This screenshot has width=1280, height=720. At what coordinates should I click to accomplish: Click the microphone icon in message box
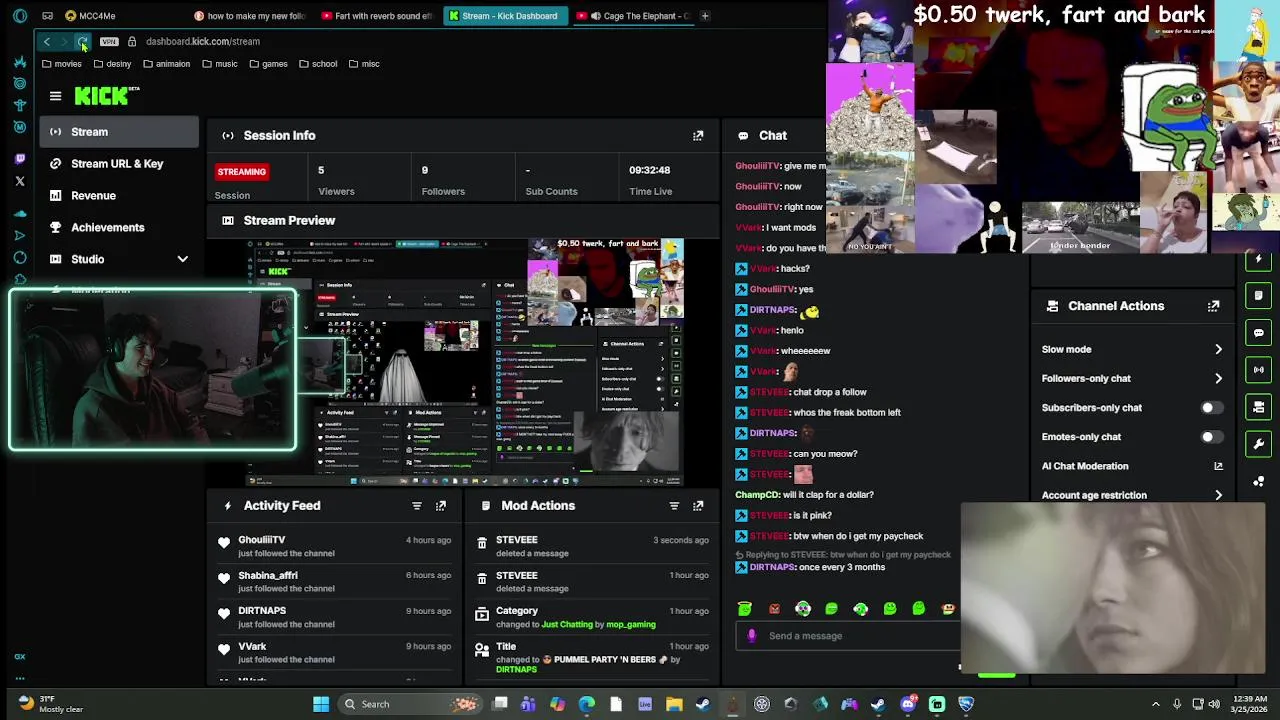752,636
